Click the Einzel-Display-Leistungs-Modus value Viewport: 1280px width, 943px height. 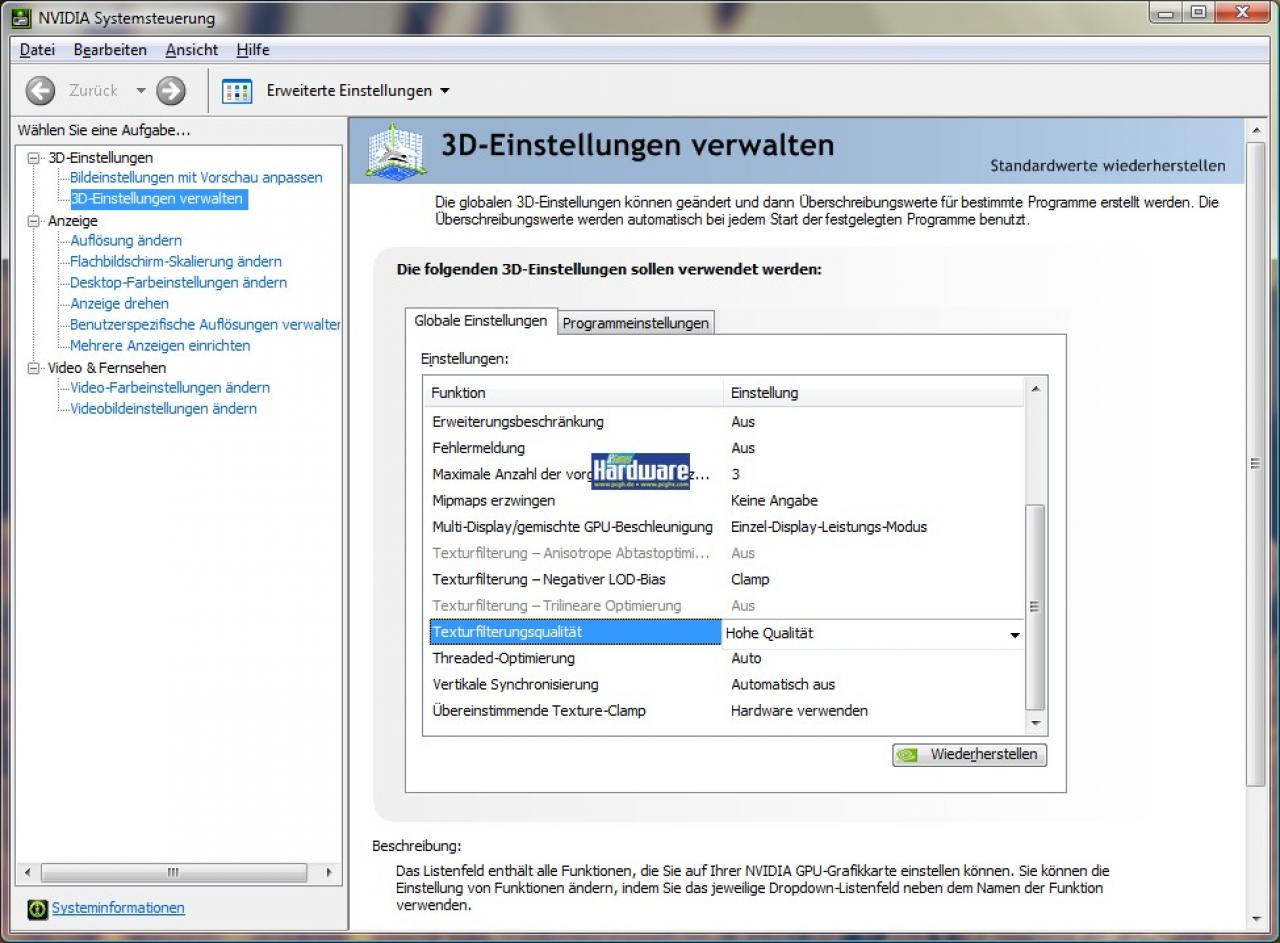coord(829,527)
